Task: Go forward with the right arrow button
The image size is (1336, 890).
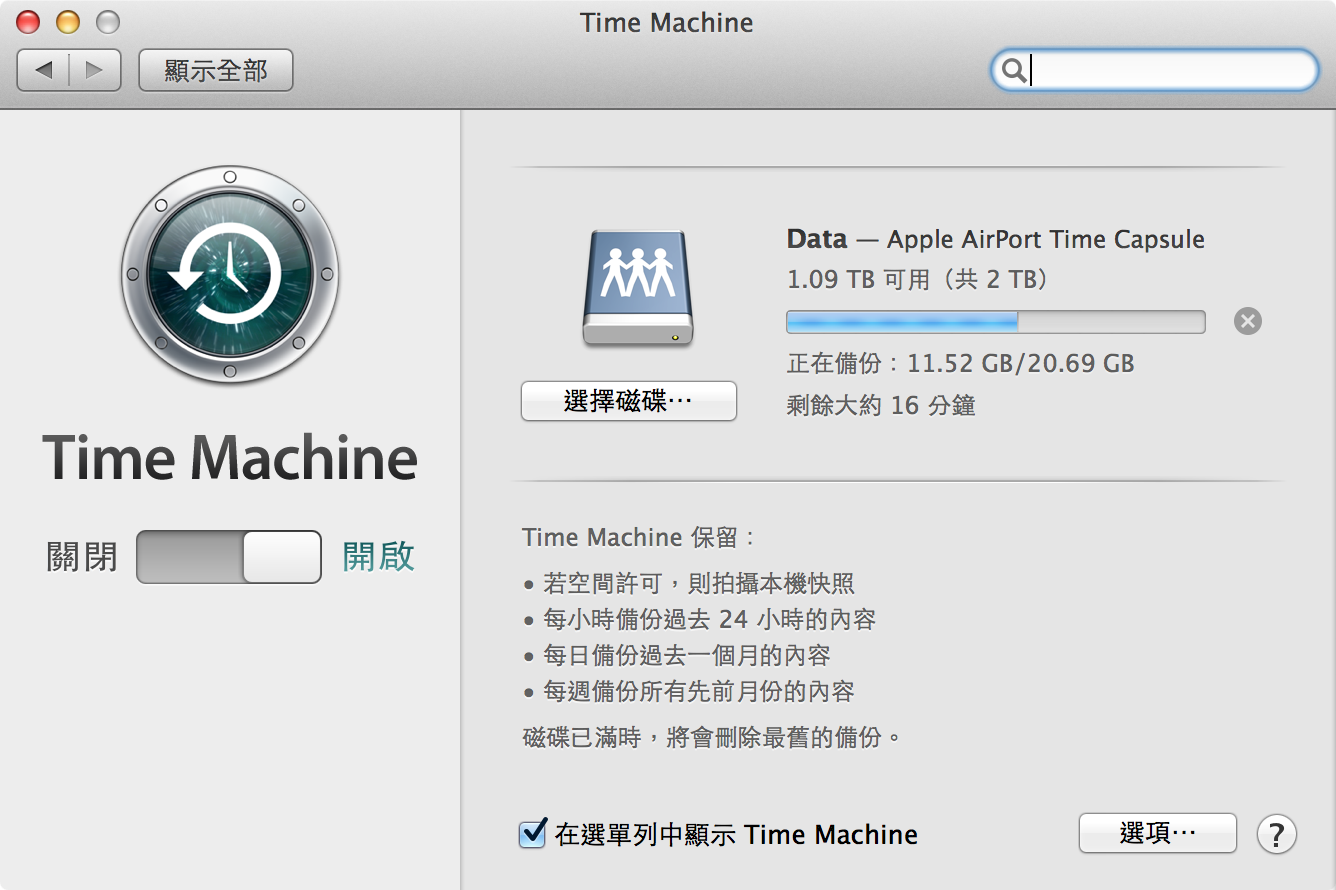Action: tap(95, 70)
